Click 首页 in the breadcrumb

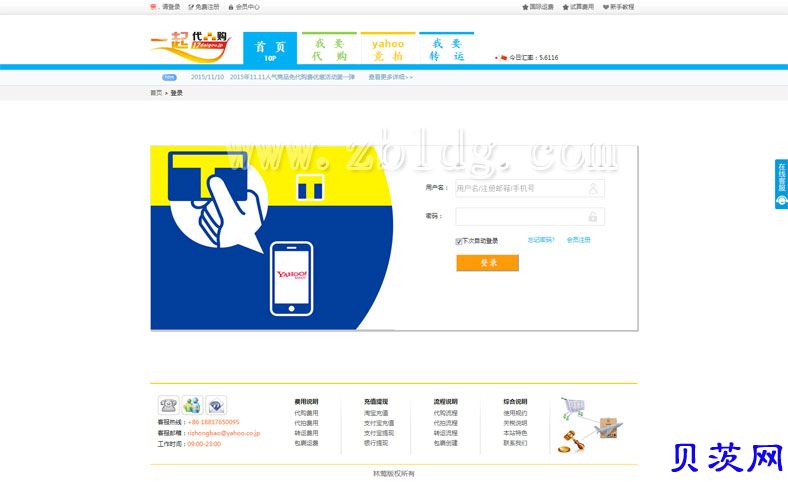pyautogui.click(x=156, y=93)
